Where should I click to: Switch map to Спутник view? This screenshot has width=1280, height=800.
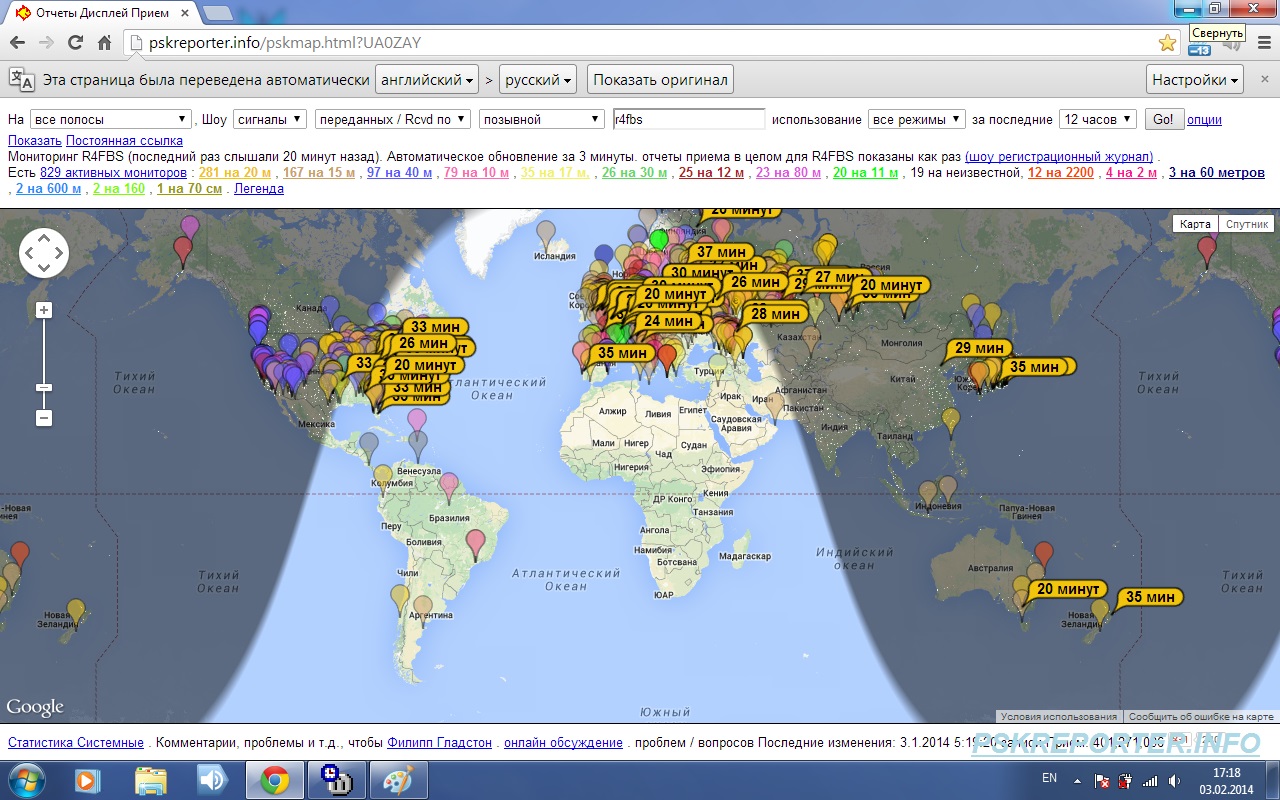1247,224
